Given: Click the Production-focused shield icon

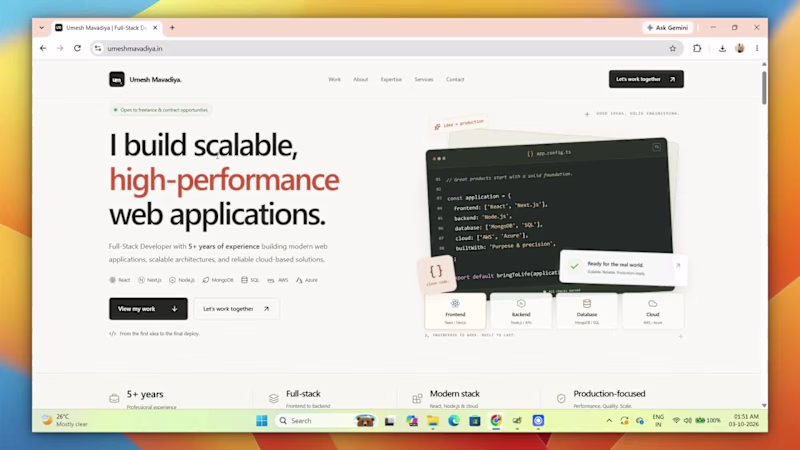Looking at the screenshot, I should pos(561,398).
